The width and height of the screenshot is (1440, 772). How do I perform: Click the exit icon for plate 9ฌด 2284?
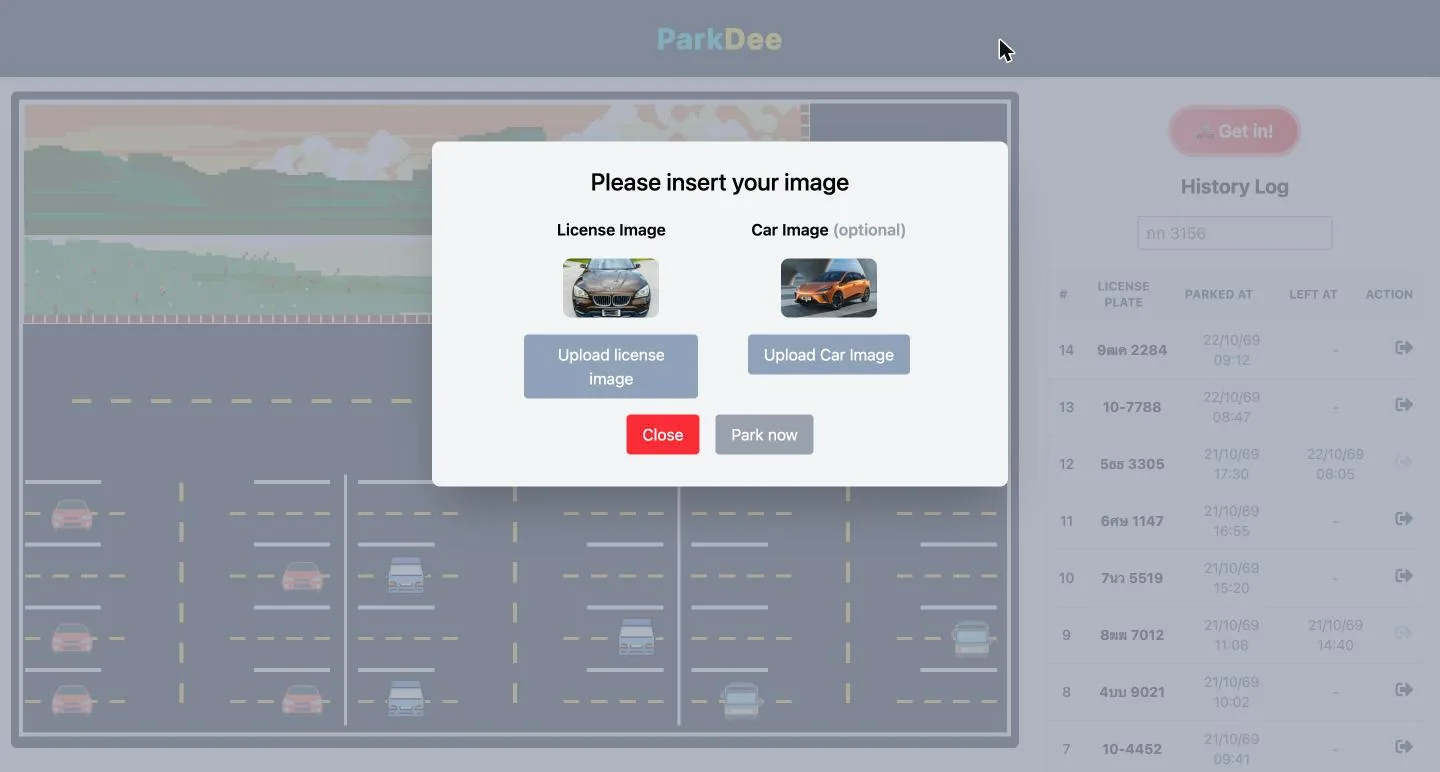pos(1404,347)
